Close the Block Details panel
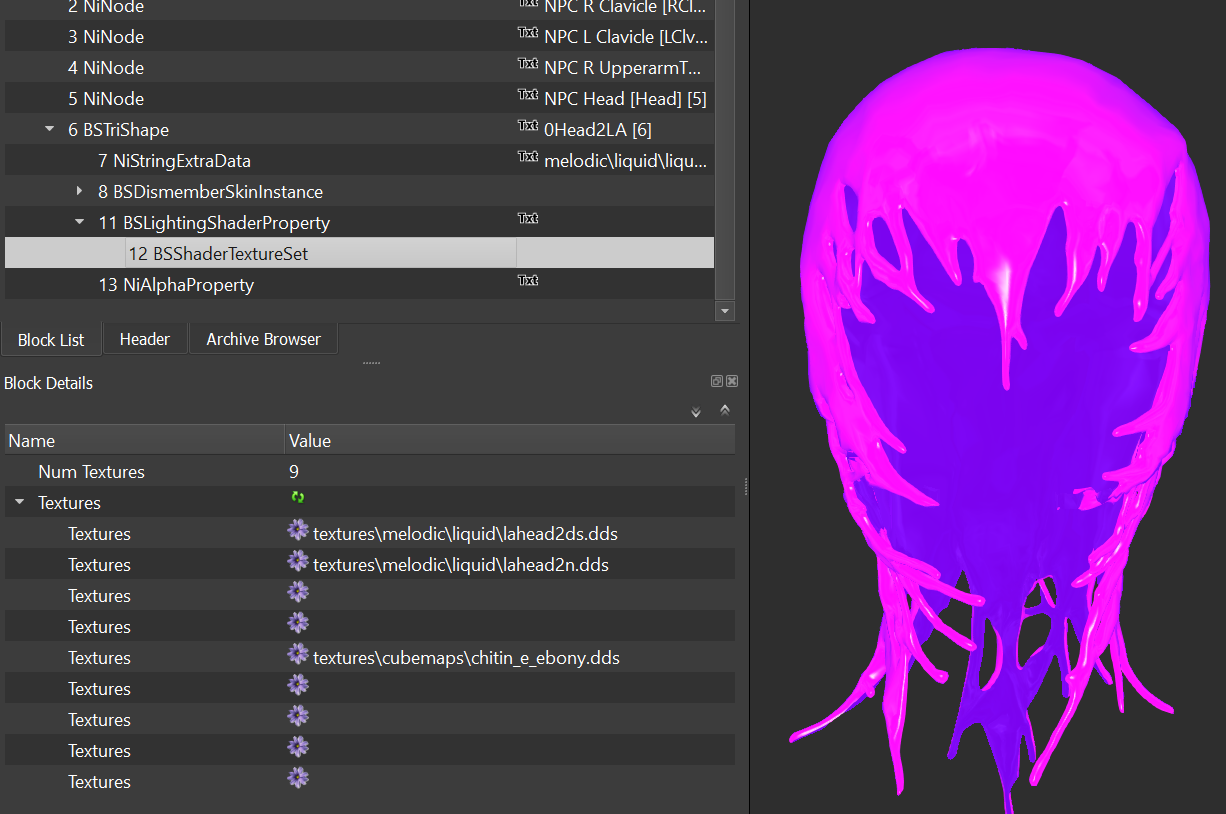 [x=732, y=381]
